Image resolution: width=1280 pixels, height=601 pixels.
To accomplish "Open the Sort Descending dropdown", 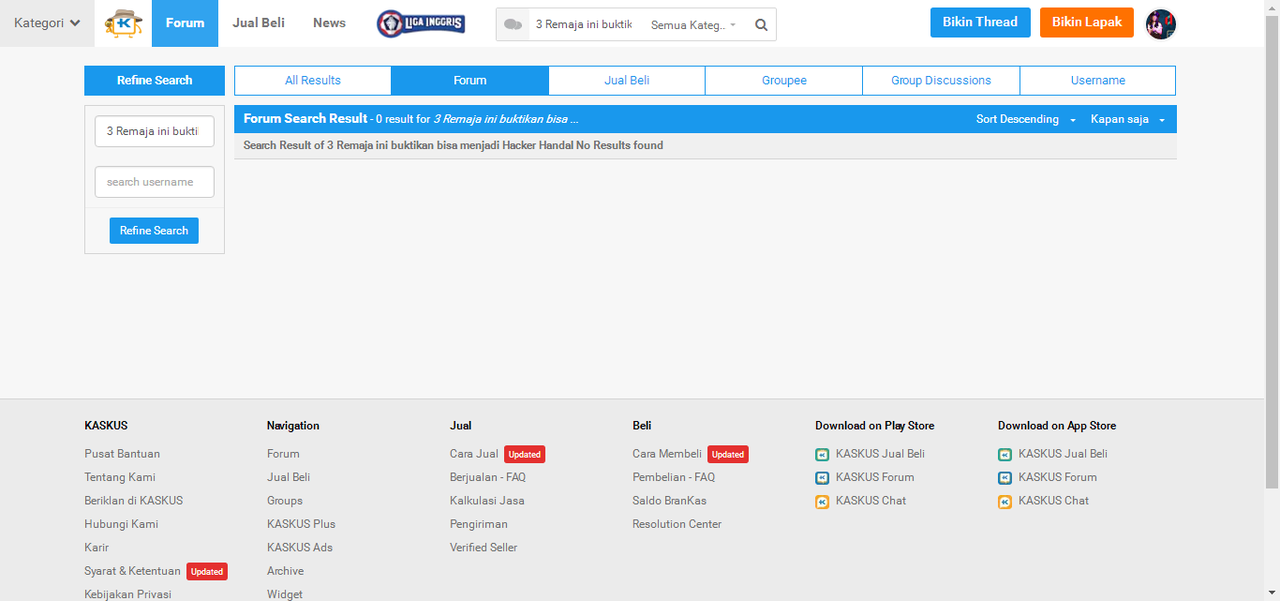I will pos(1026,119).
